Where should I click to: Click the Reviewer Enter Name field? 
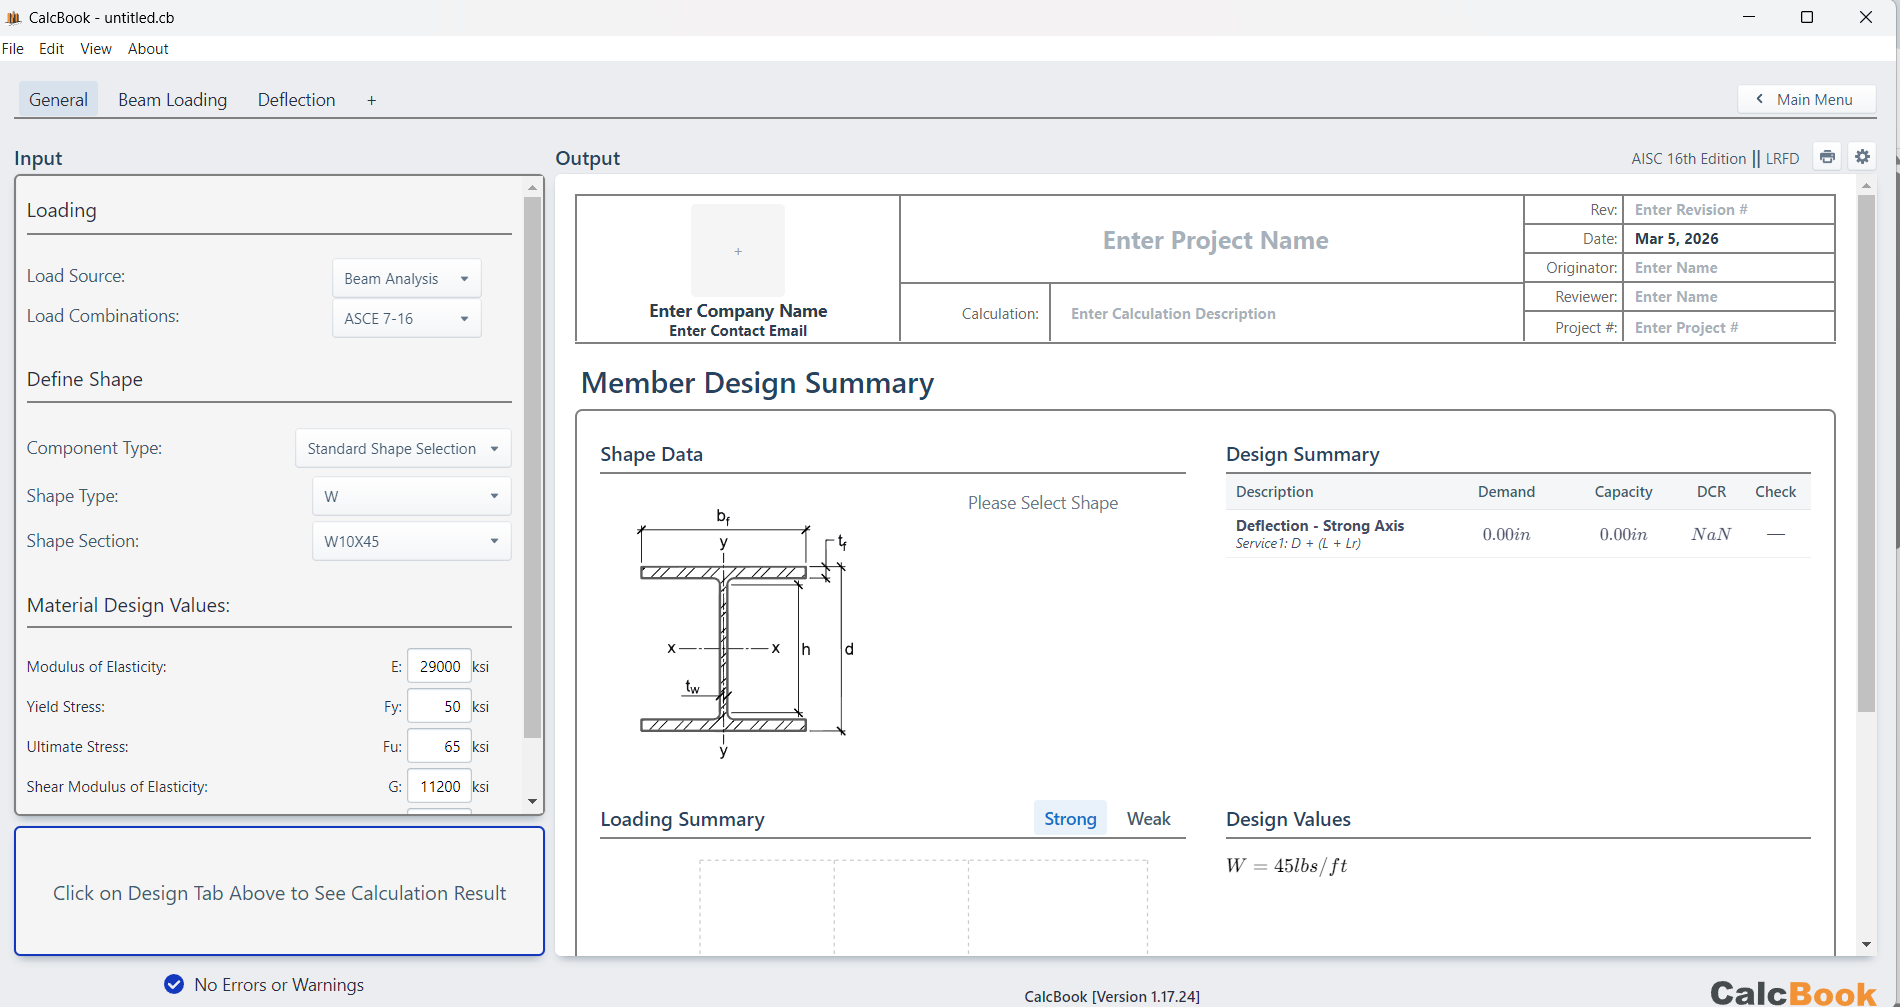[1729, 296]
